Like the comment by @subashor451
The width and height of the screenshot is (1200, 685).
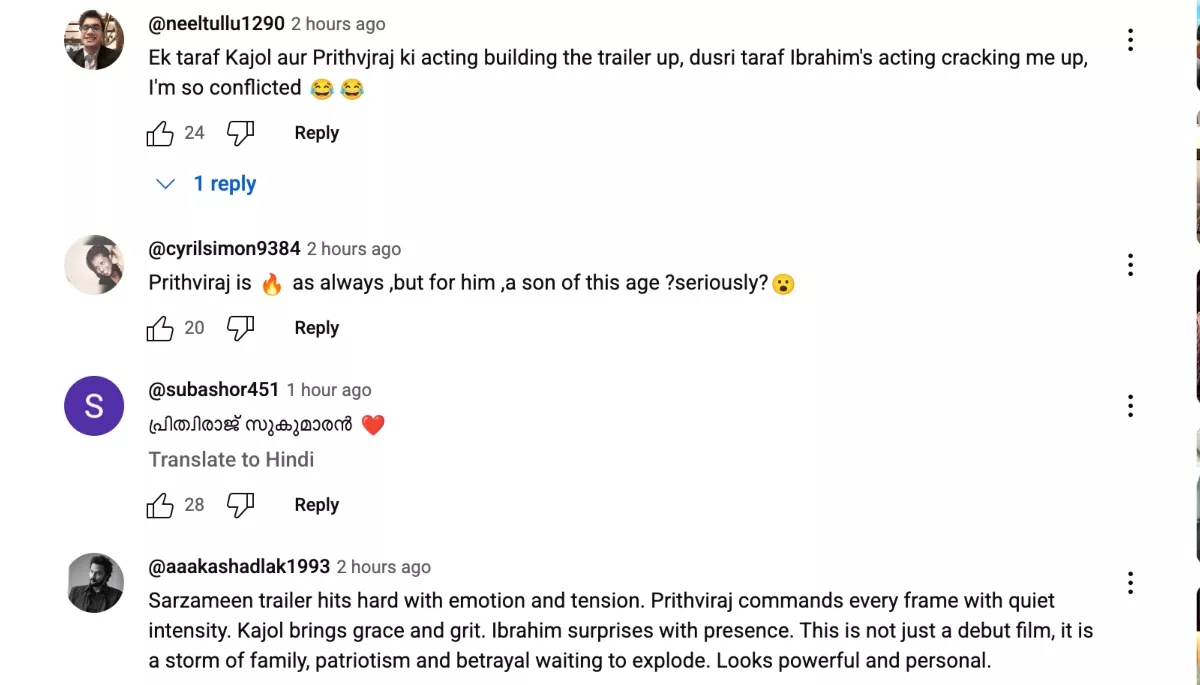coord(160,505)
